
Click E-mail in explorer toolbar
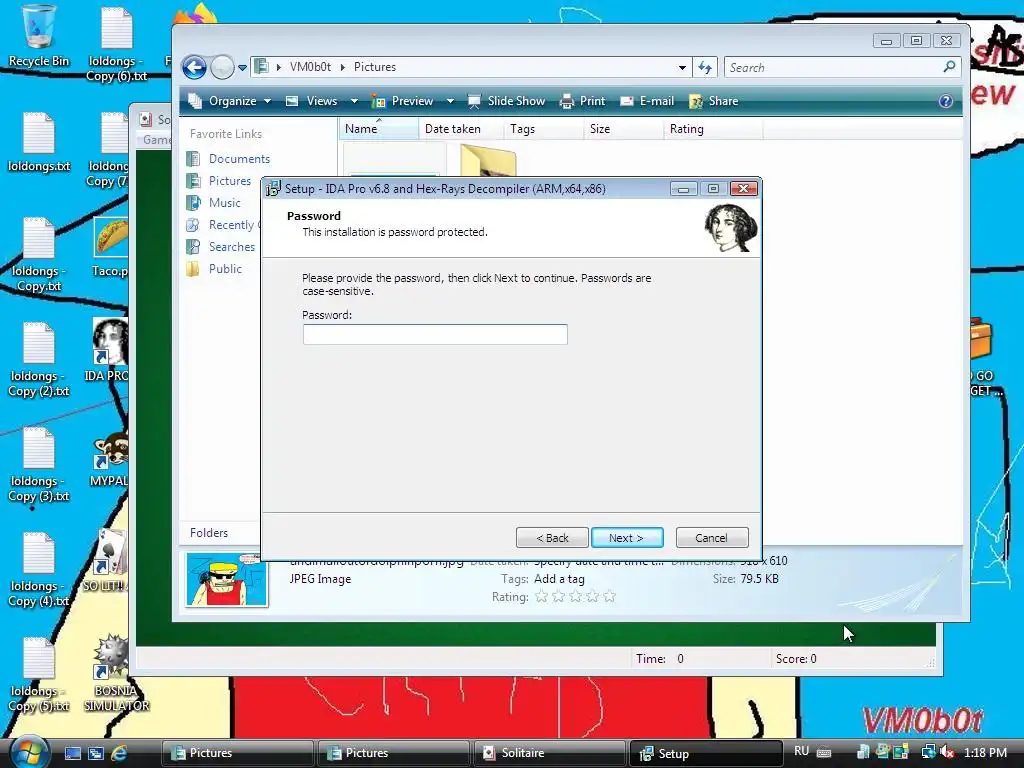647,101
